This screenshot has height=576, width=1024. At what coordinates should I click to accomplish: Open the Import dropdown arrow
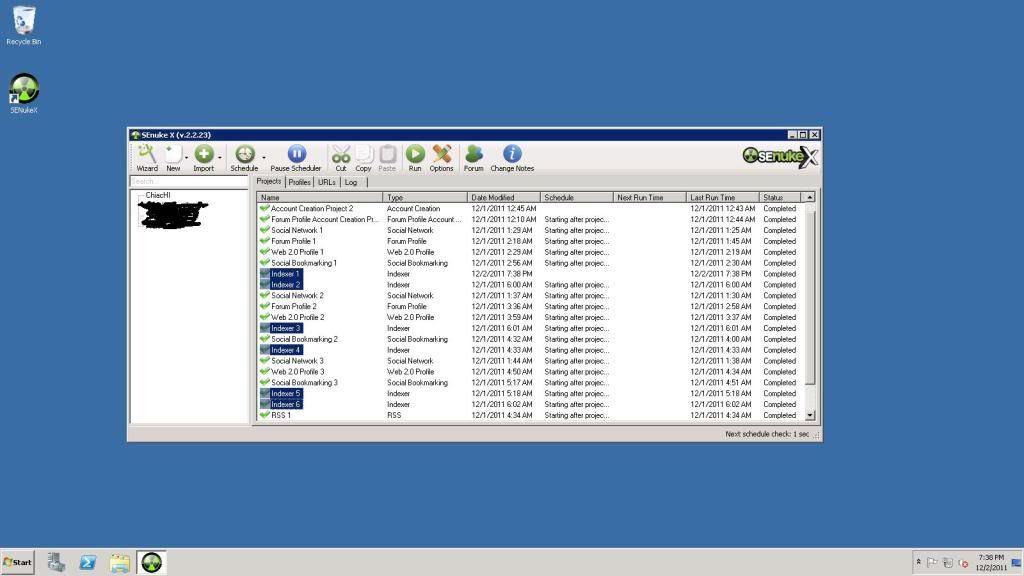(x=219, y=157)
